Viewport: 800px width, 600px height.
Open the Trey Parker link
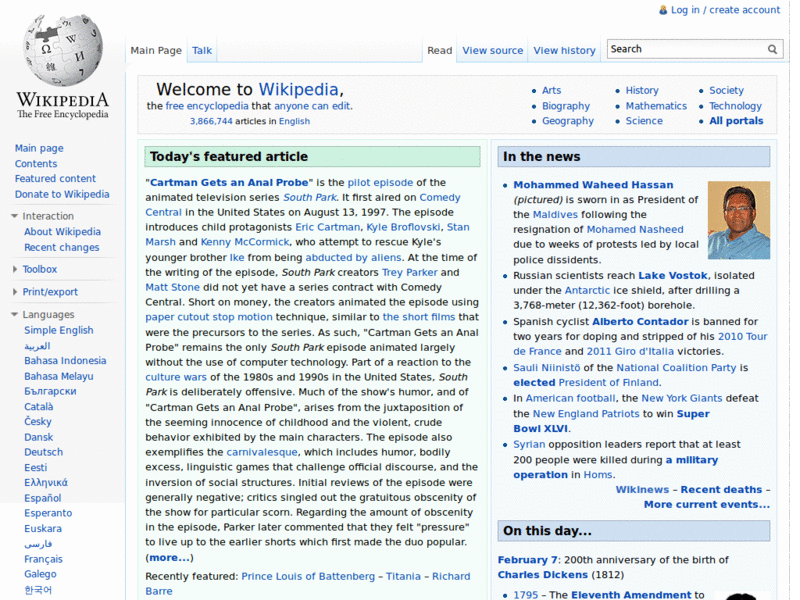point(410,272)
